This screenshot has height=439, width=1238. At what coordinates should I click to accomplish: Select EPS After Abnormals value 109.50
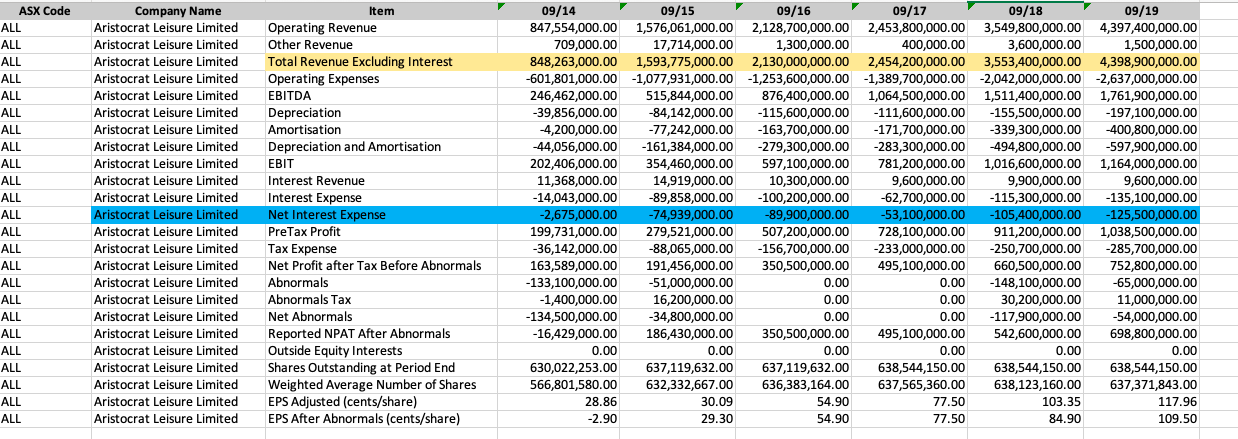pos(1142,419)
